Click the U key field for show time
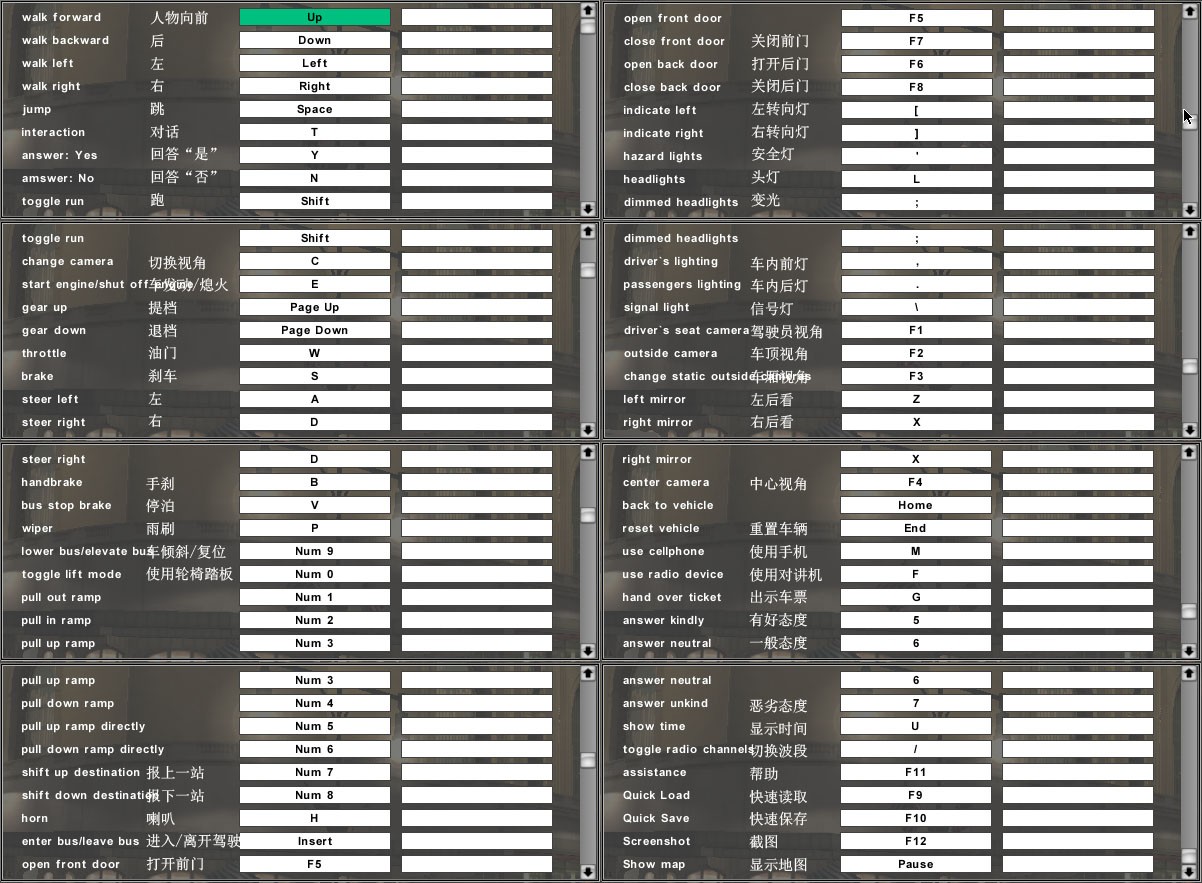Screen dimensions: 1202x883 point(916,726)
